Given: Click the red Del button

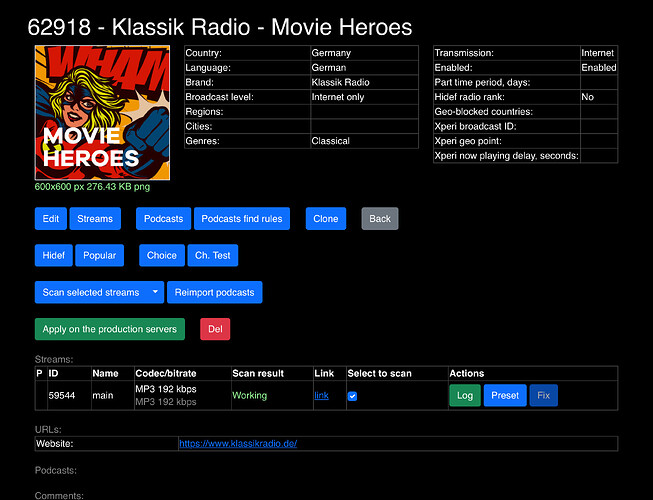Looking at the screenshot, I should click(x=215, y=329).
